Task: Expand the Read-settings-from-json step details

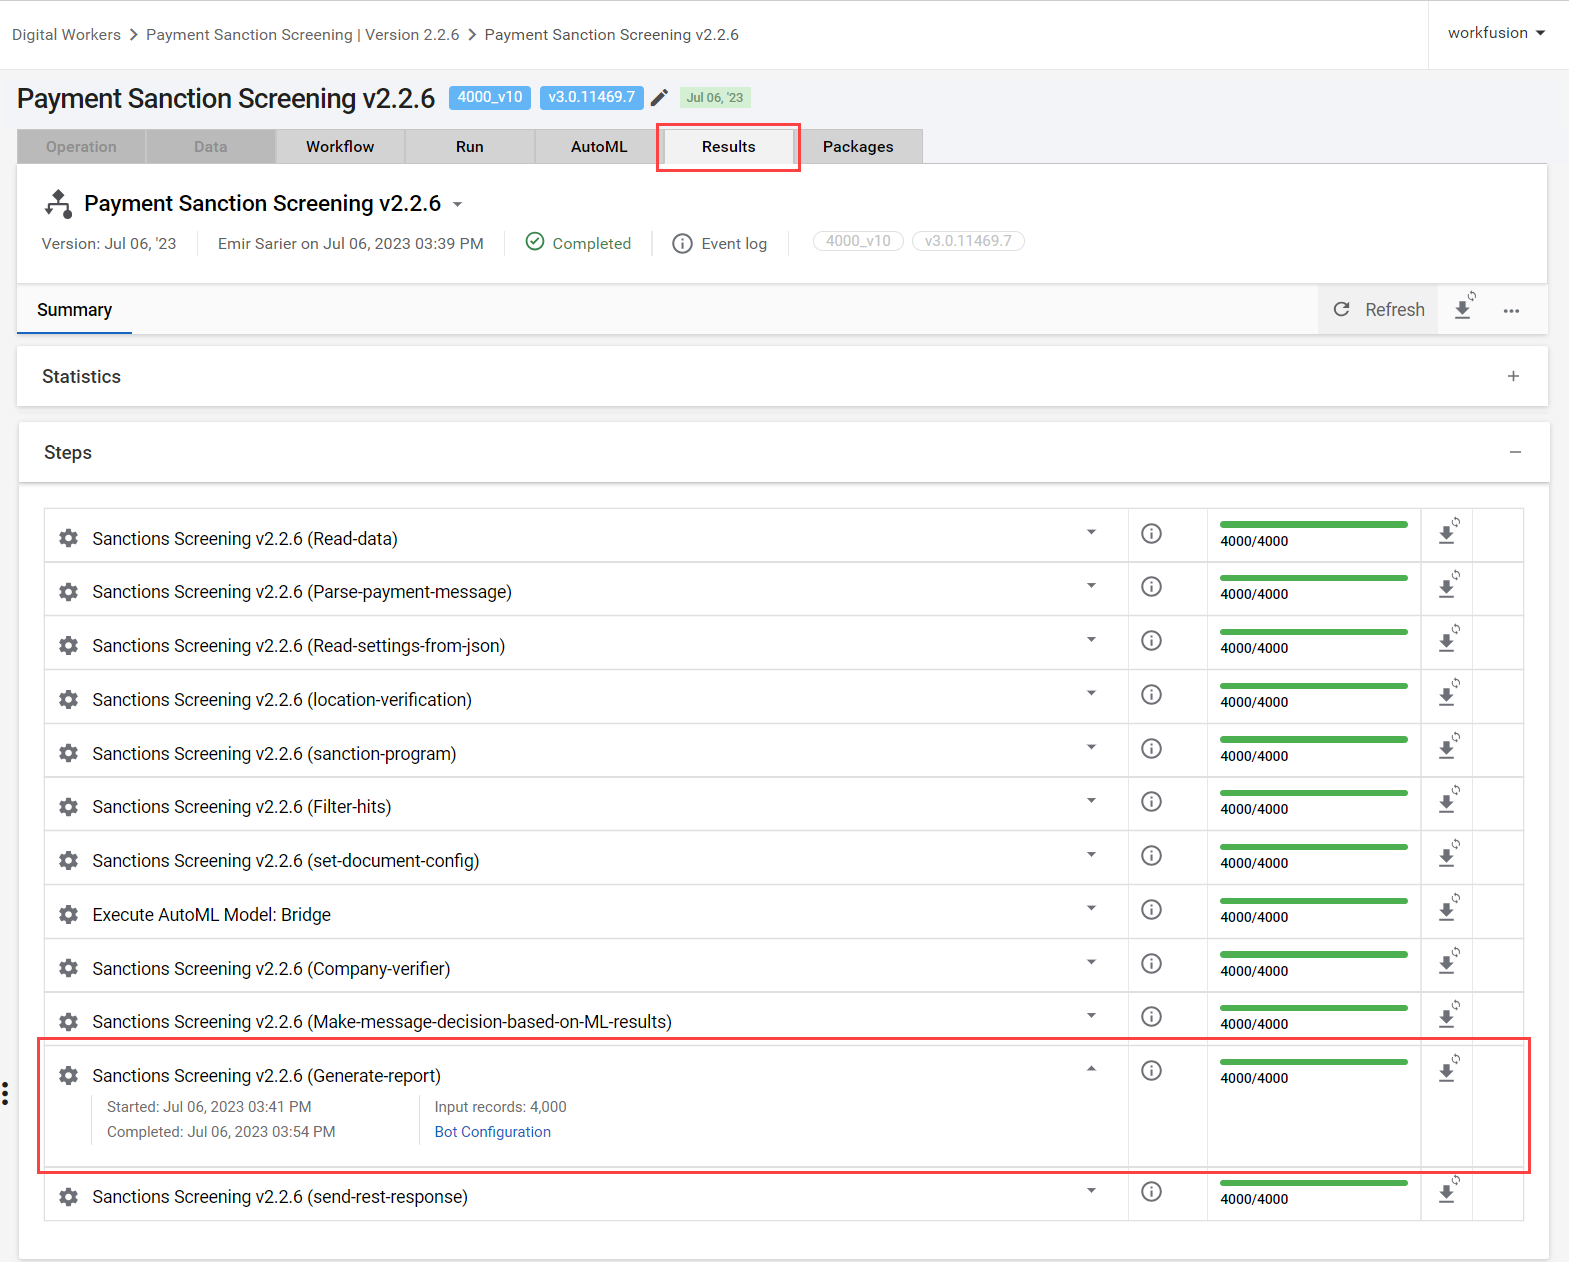Action: (x=1091, y=639)
